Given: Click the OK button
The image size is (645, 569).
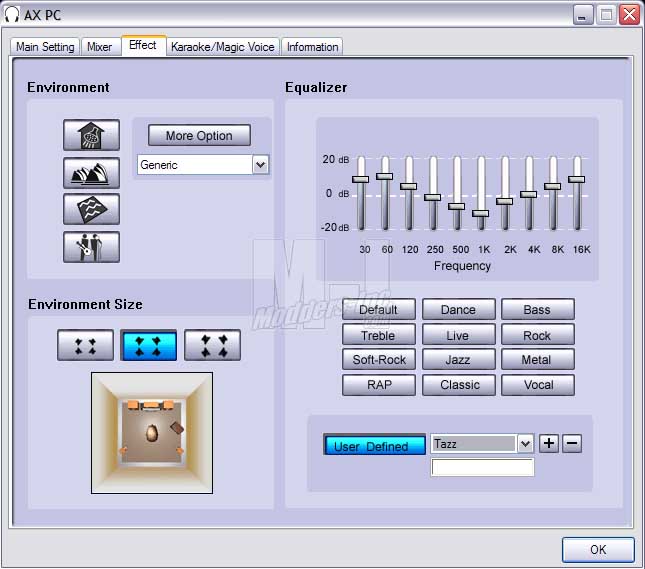Looking at the screenshot, I should [598, 550].
